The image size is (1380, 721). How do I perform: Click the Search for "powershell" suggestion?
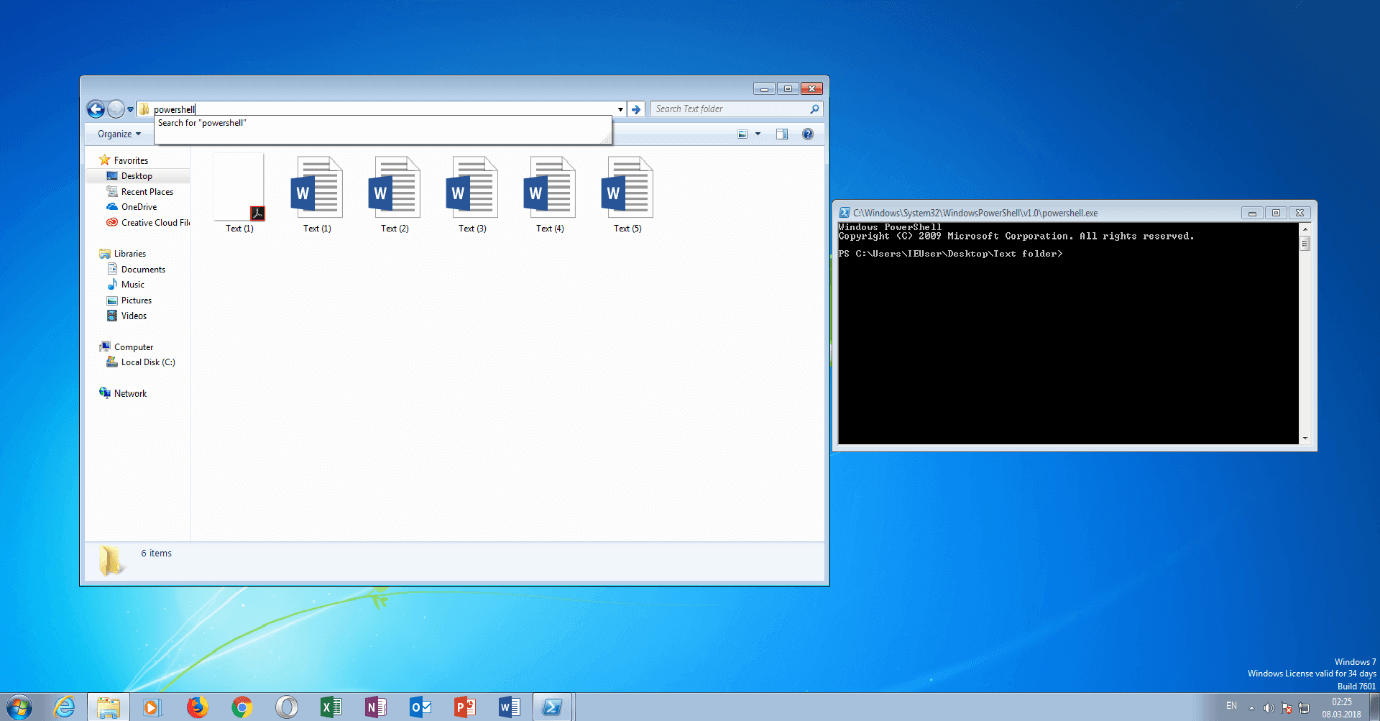coord(202,123)
